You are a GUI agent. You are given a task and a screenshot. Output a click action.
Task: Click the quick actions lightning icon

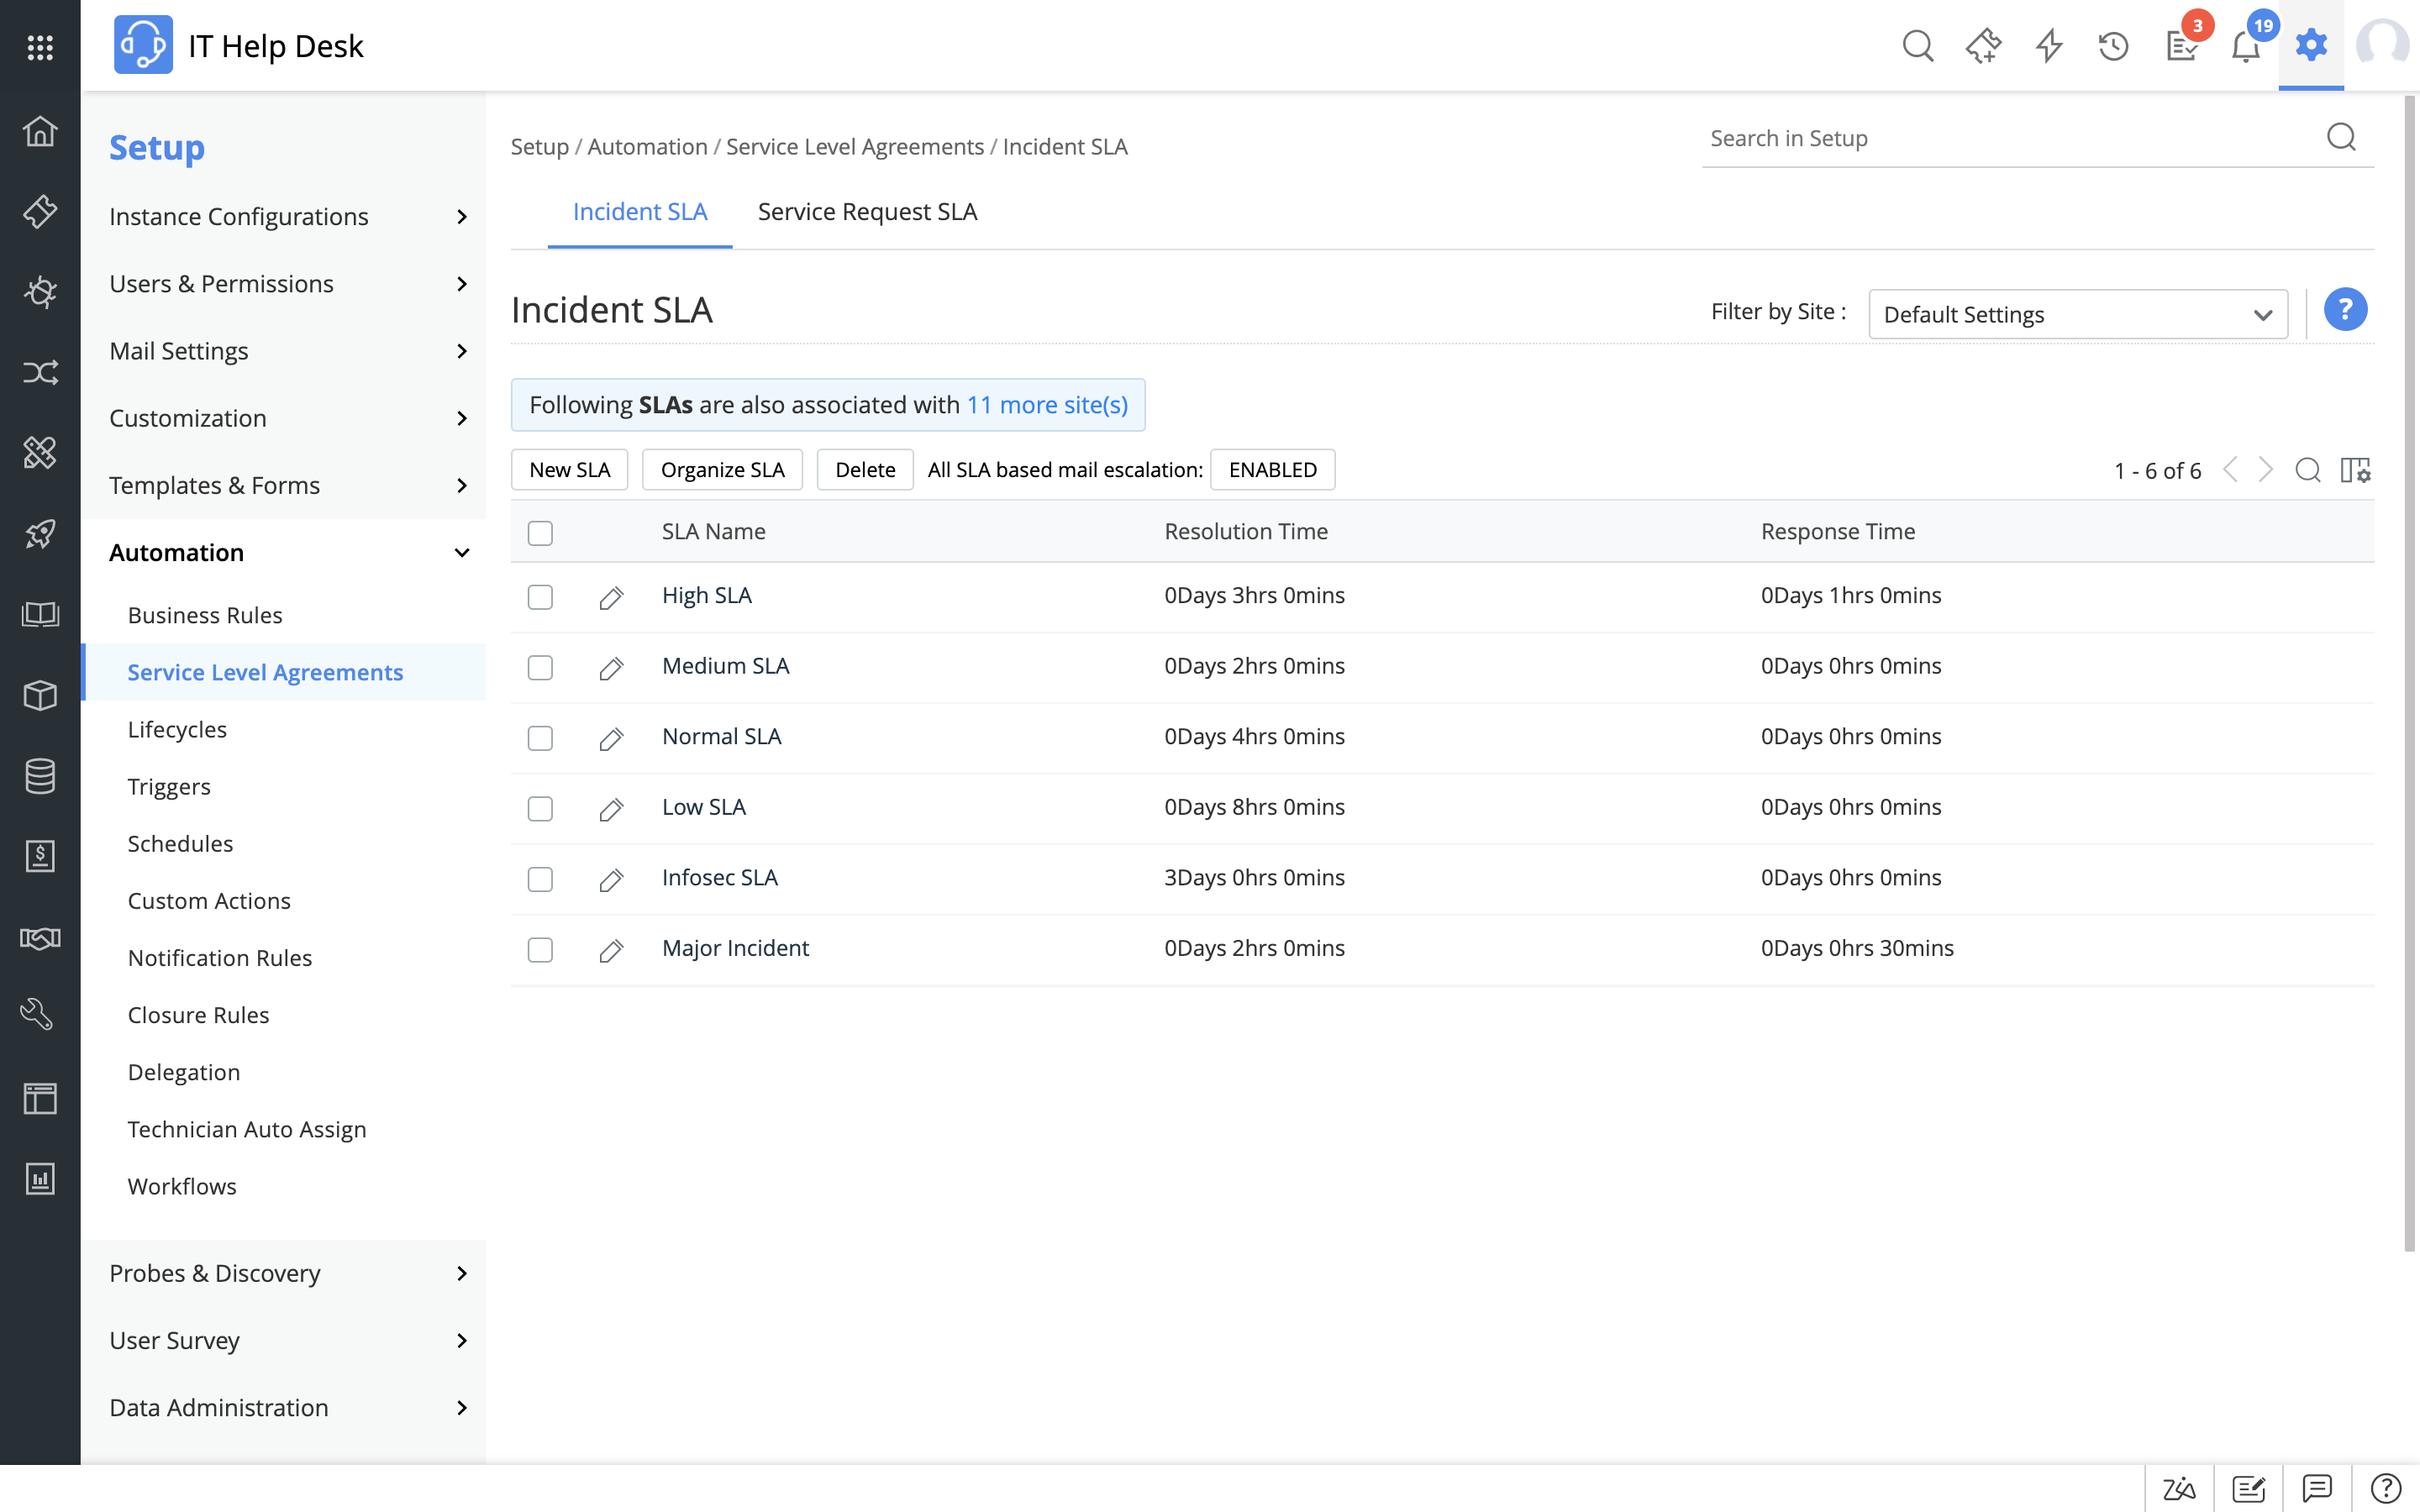pyautogui.click(x=2049, y=46)
